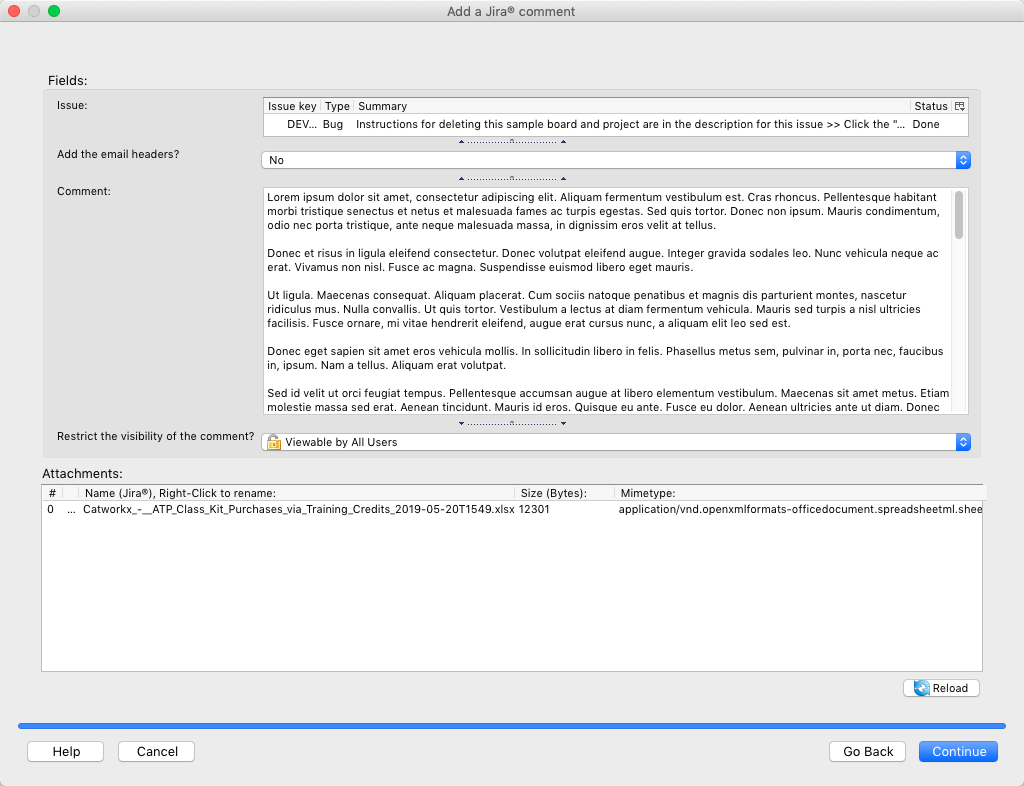The width and height of the screenshot is (1024, 786).
Task: Click the comment box vertical scrollbar
Action: point(959,300)
